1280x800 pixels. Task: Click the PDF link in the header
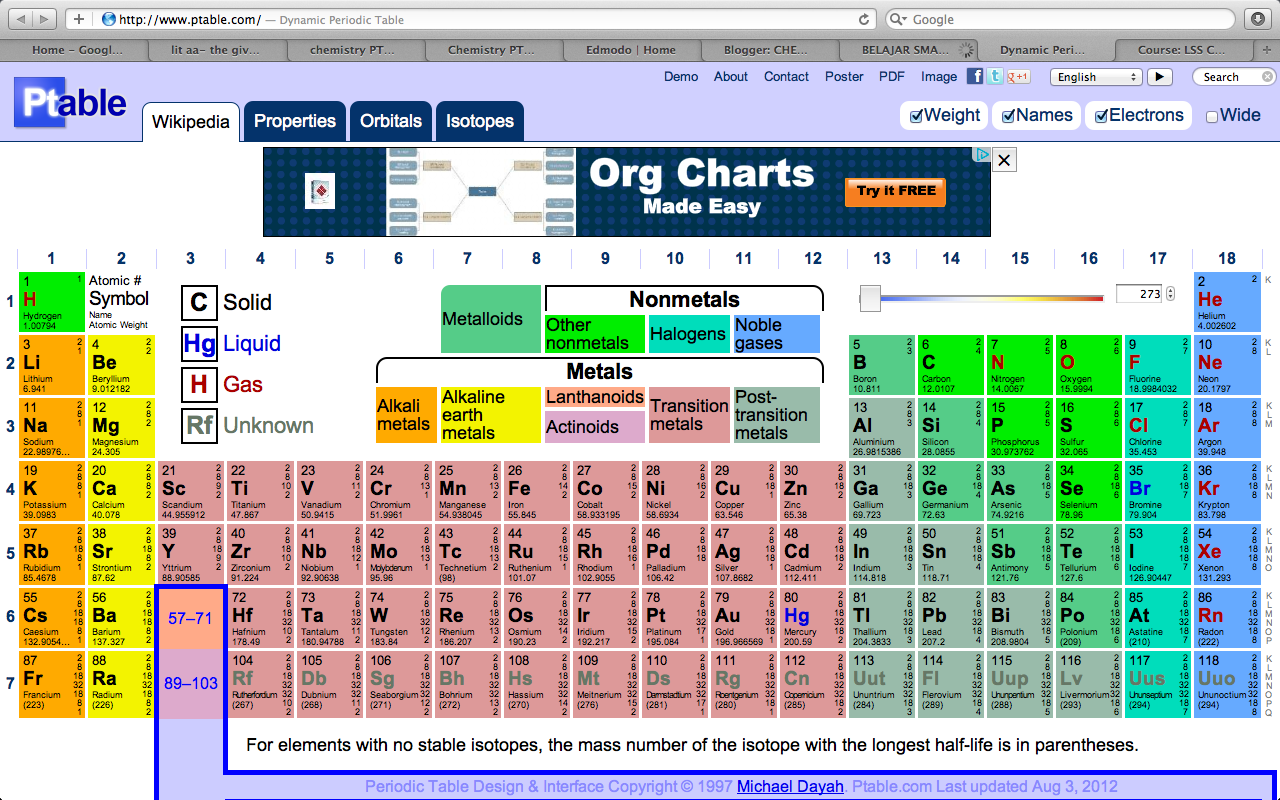pos(891,76)
